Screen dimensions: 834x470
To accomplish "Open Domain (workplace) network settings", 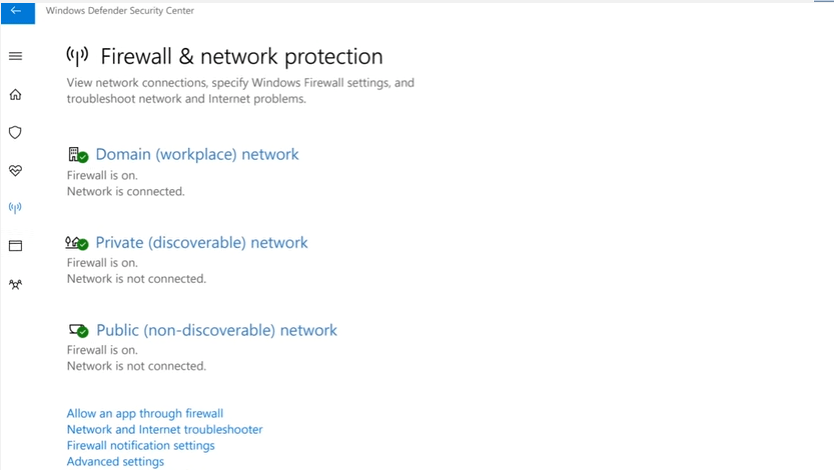I will coord(197,155).
